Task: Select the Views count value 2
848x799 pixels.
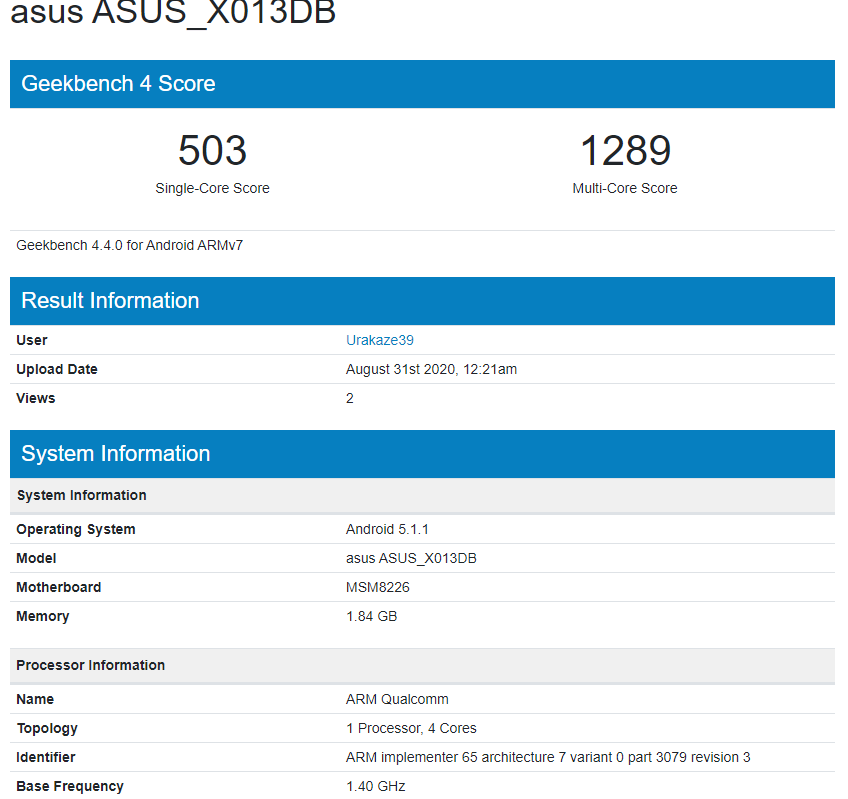Action: coord(350,399)
